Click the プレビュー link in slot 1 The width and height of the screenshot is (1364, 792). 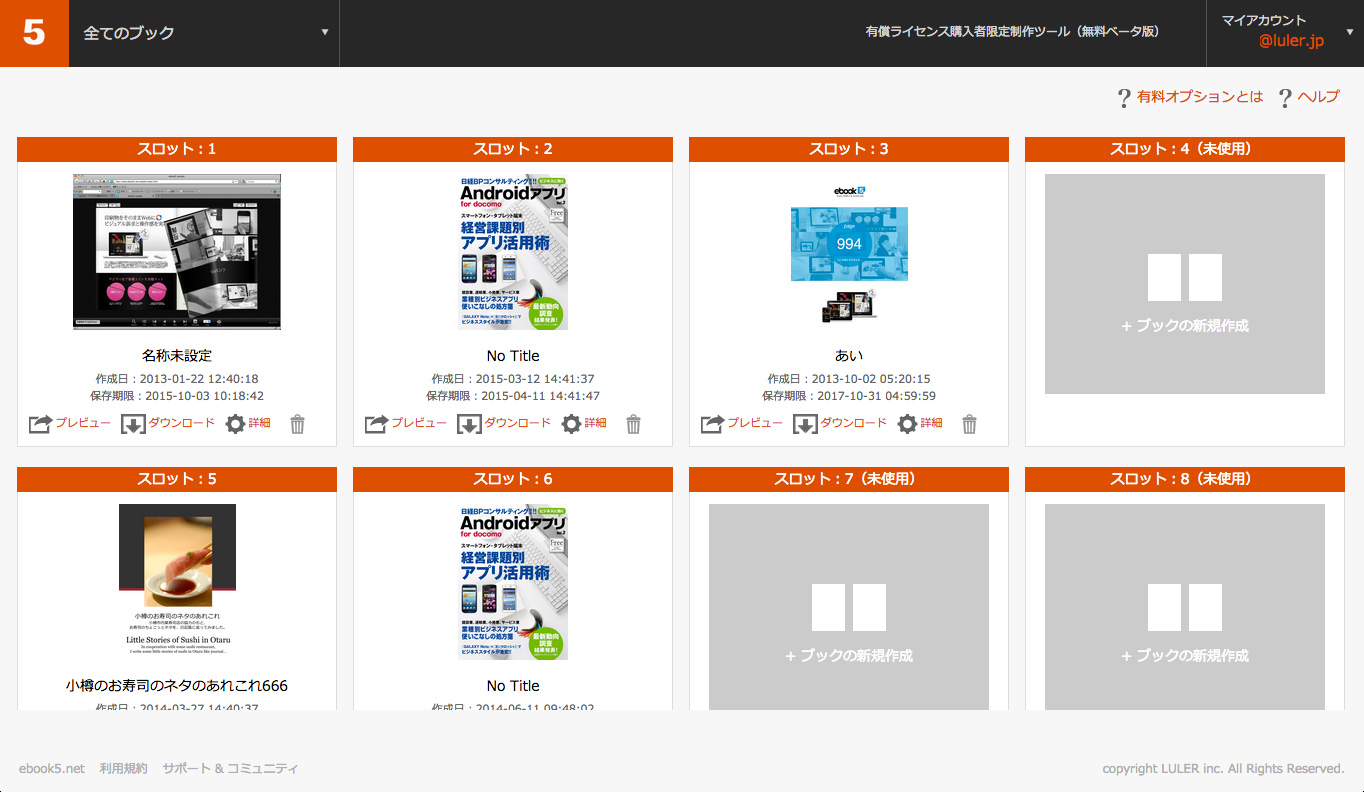click(x=83, y=423)
